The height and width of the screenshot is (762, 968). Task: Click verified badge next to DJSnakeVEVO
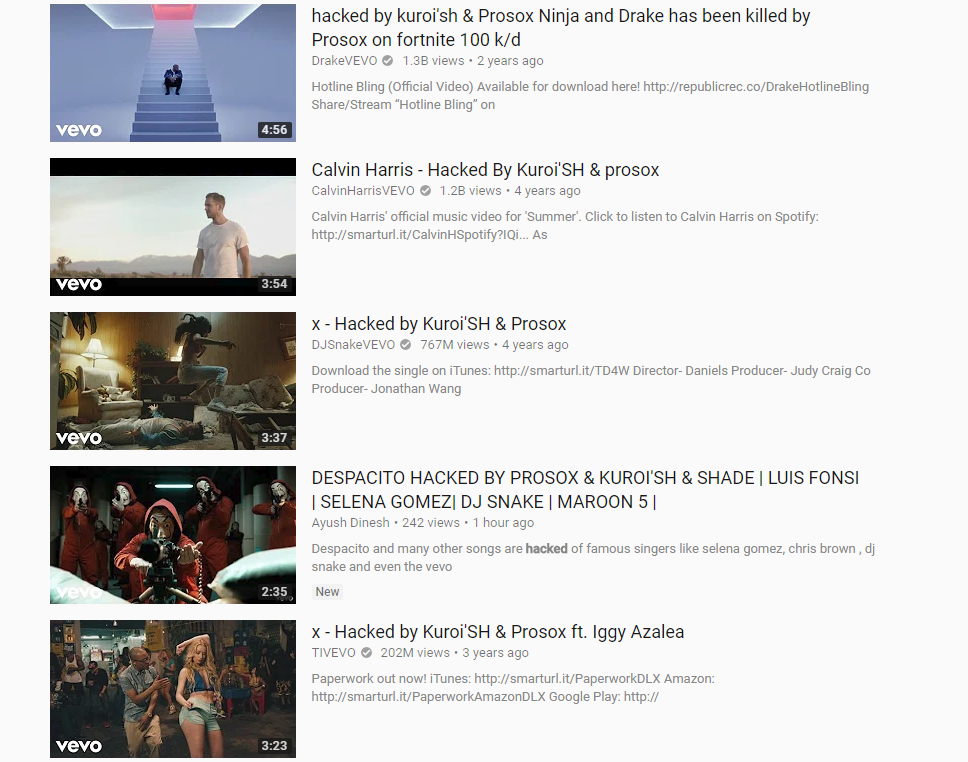click(x=406, y=345)
